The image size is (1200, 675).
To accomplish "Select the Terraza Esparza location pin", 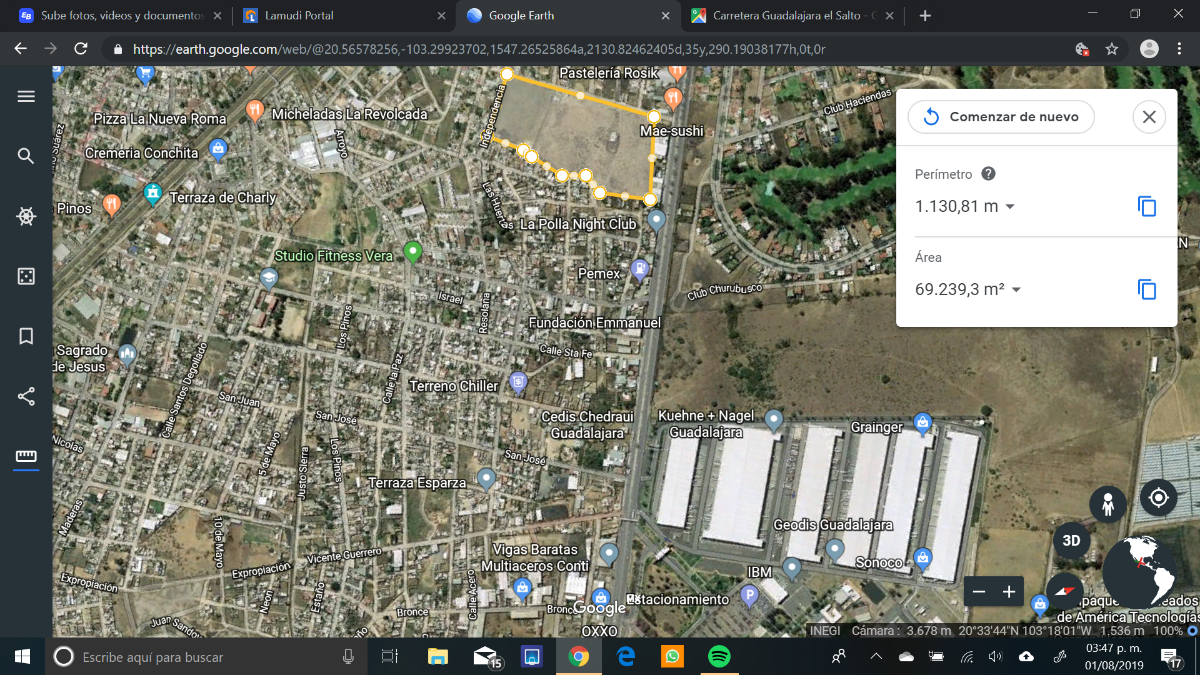I will click(x=486, y=479).
